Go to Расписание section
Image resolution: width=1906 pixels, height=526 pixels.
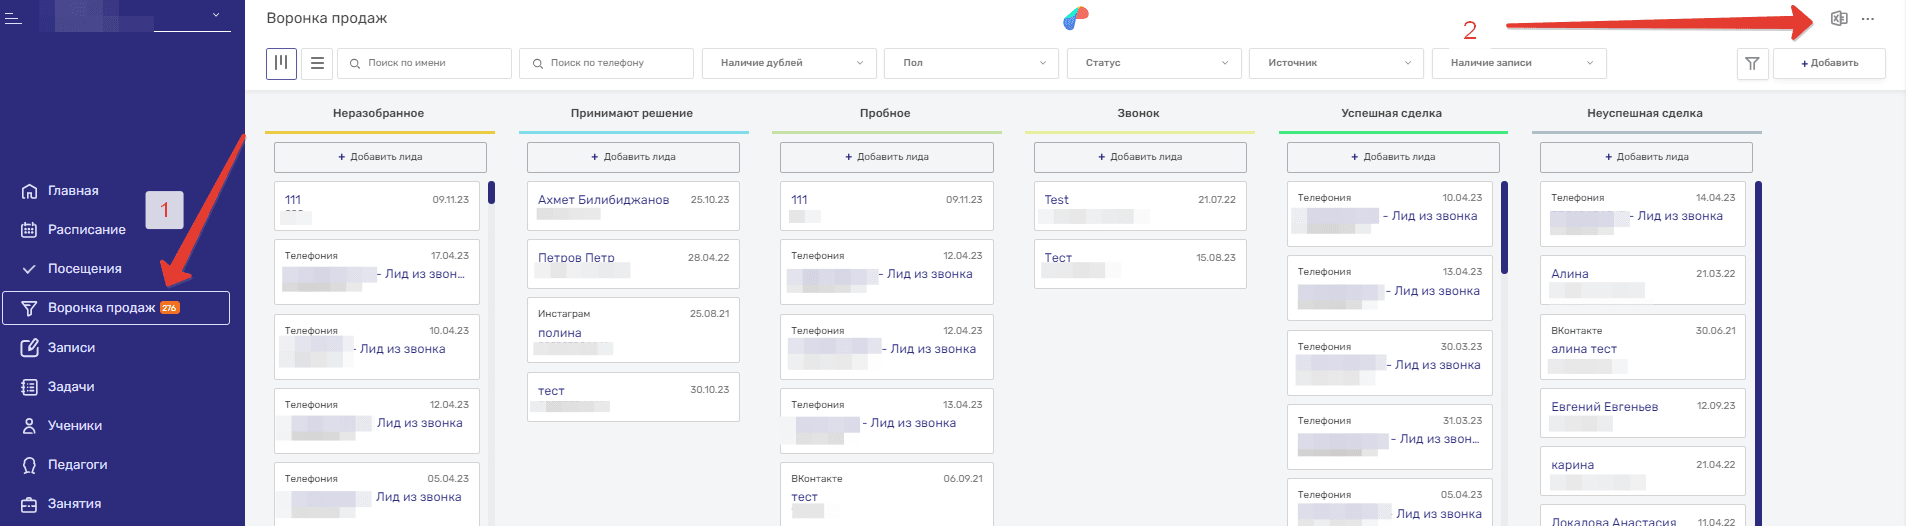pos(86,230)
